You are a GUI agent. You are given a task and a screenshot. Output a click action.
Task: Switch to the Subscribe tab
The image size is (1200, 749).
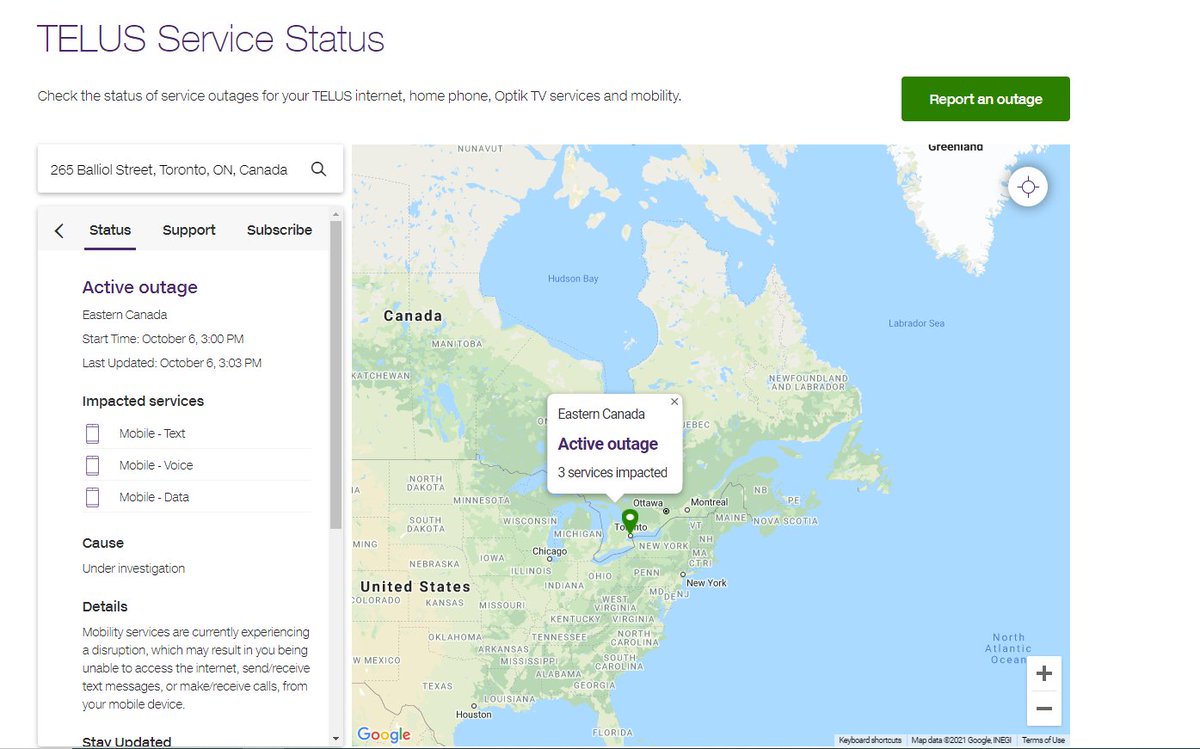point(279,230)
